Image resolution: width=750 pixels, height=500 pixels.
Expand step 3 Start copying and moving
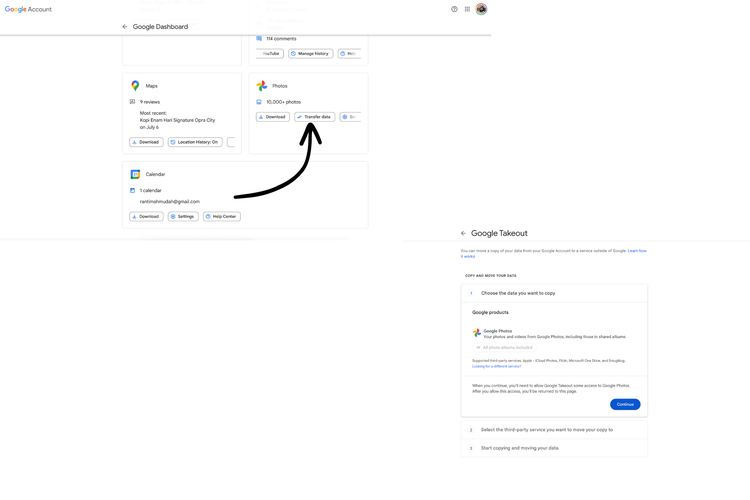point(520,448)
